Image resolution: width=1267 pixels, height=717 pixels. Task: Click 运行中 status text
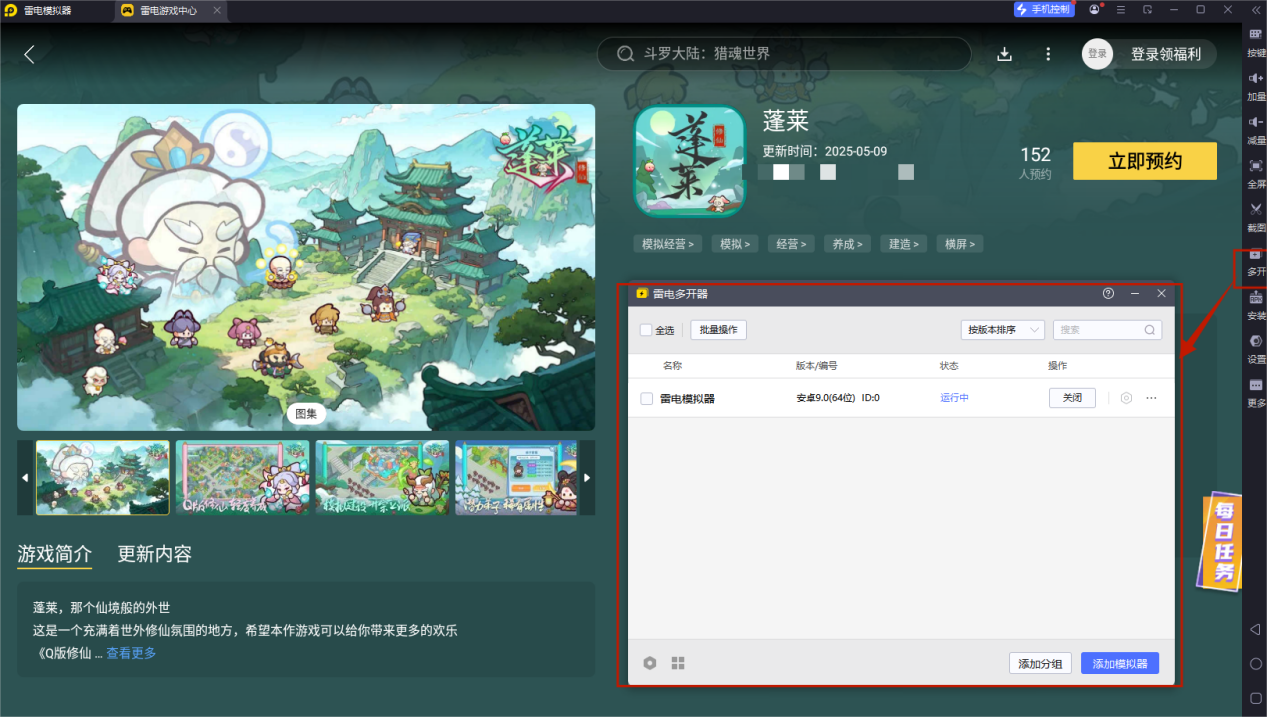click(x=954, y=398)
